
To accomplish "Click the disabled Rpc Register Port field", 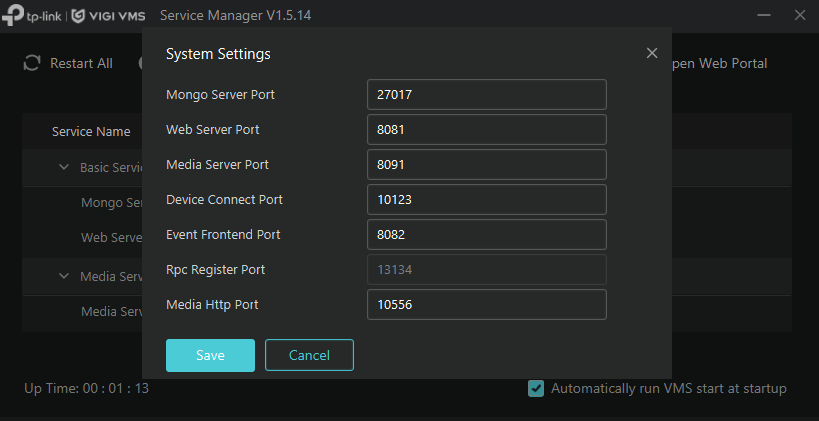I will tap(486, 270).
